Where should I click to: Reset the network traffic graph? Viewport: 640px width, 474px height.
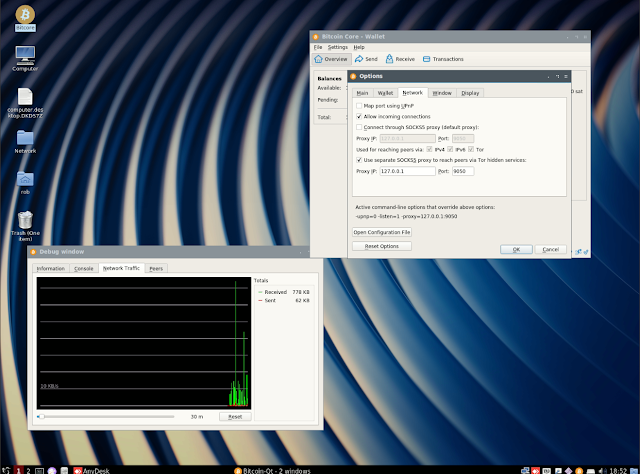click(235, 417)
